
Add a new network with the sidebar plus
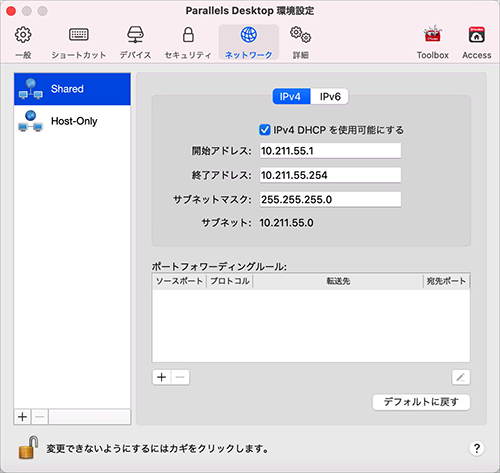22,417
